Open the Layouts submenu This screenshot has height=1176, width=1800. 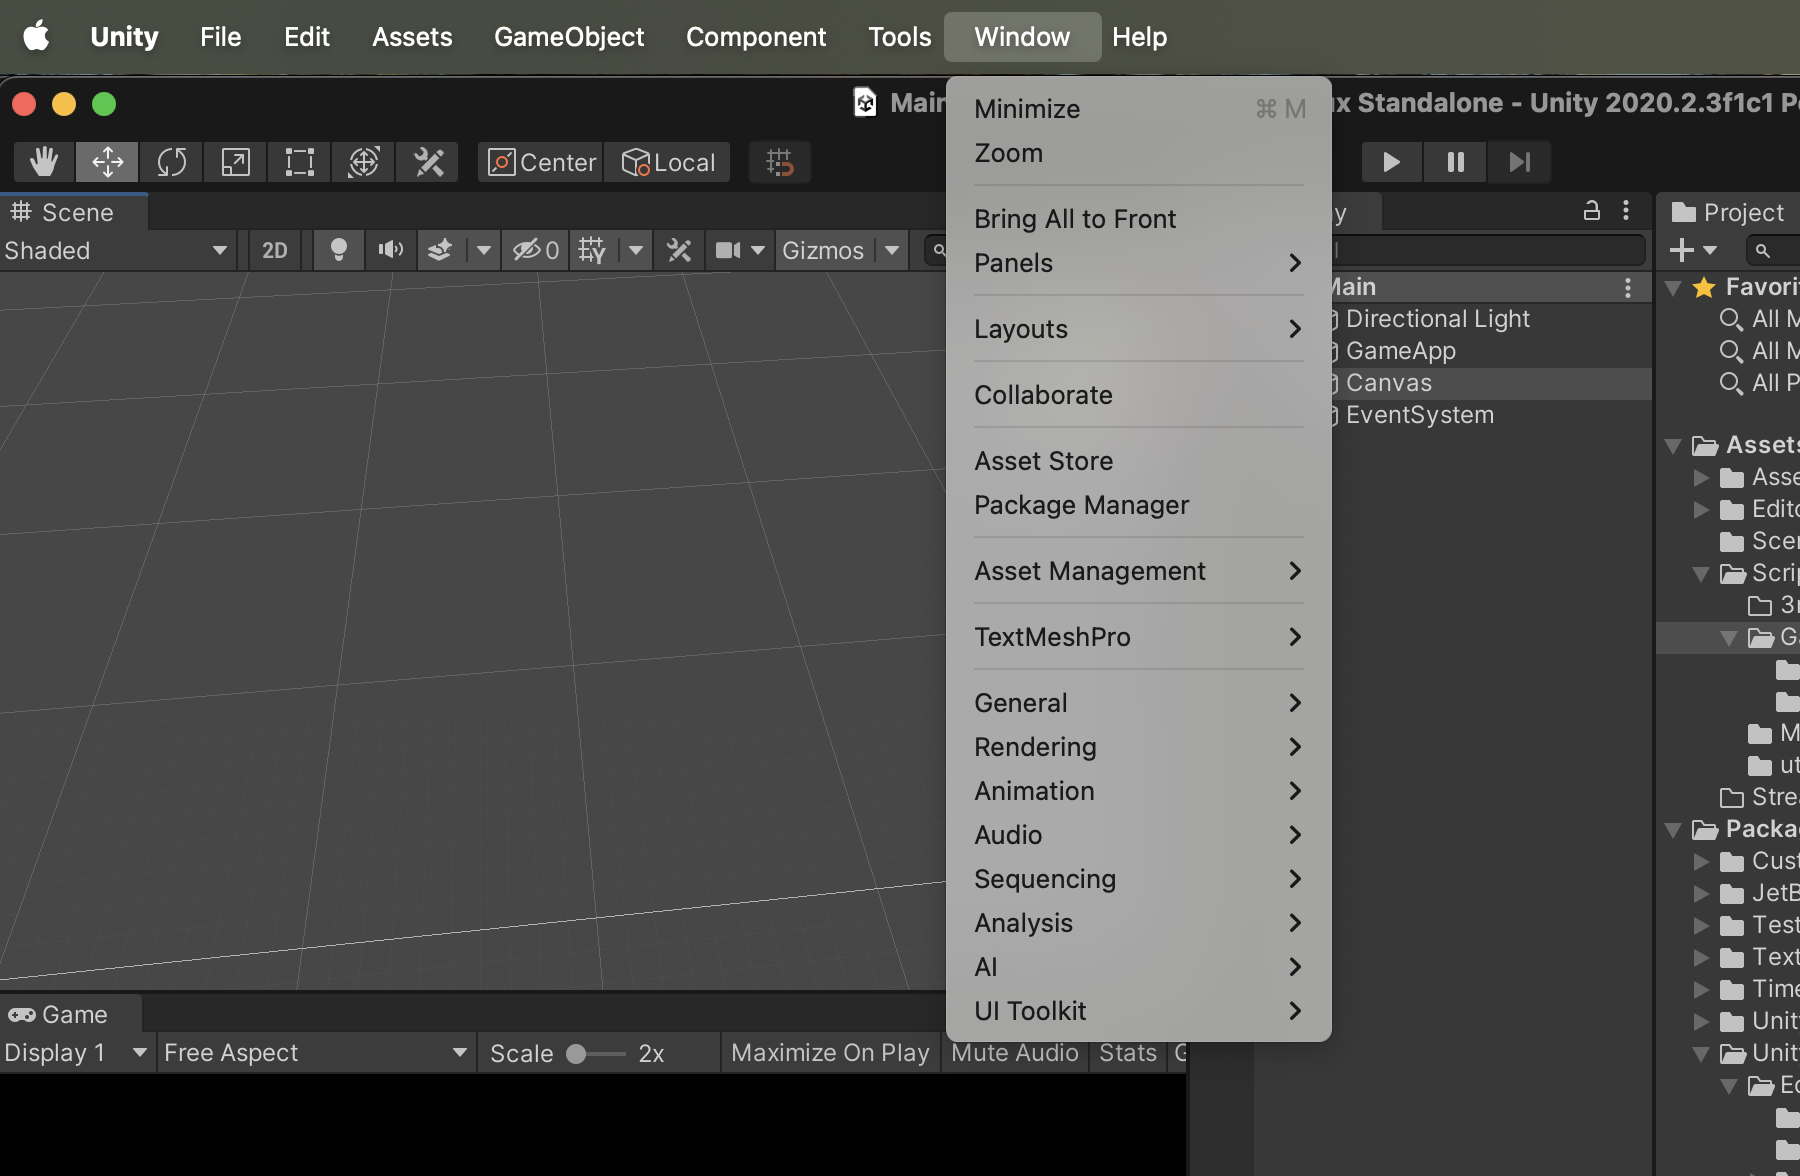[x=1139, y=329]
